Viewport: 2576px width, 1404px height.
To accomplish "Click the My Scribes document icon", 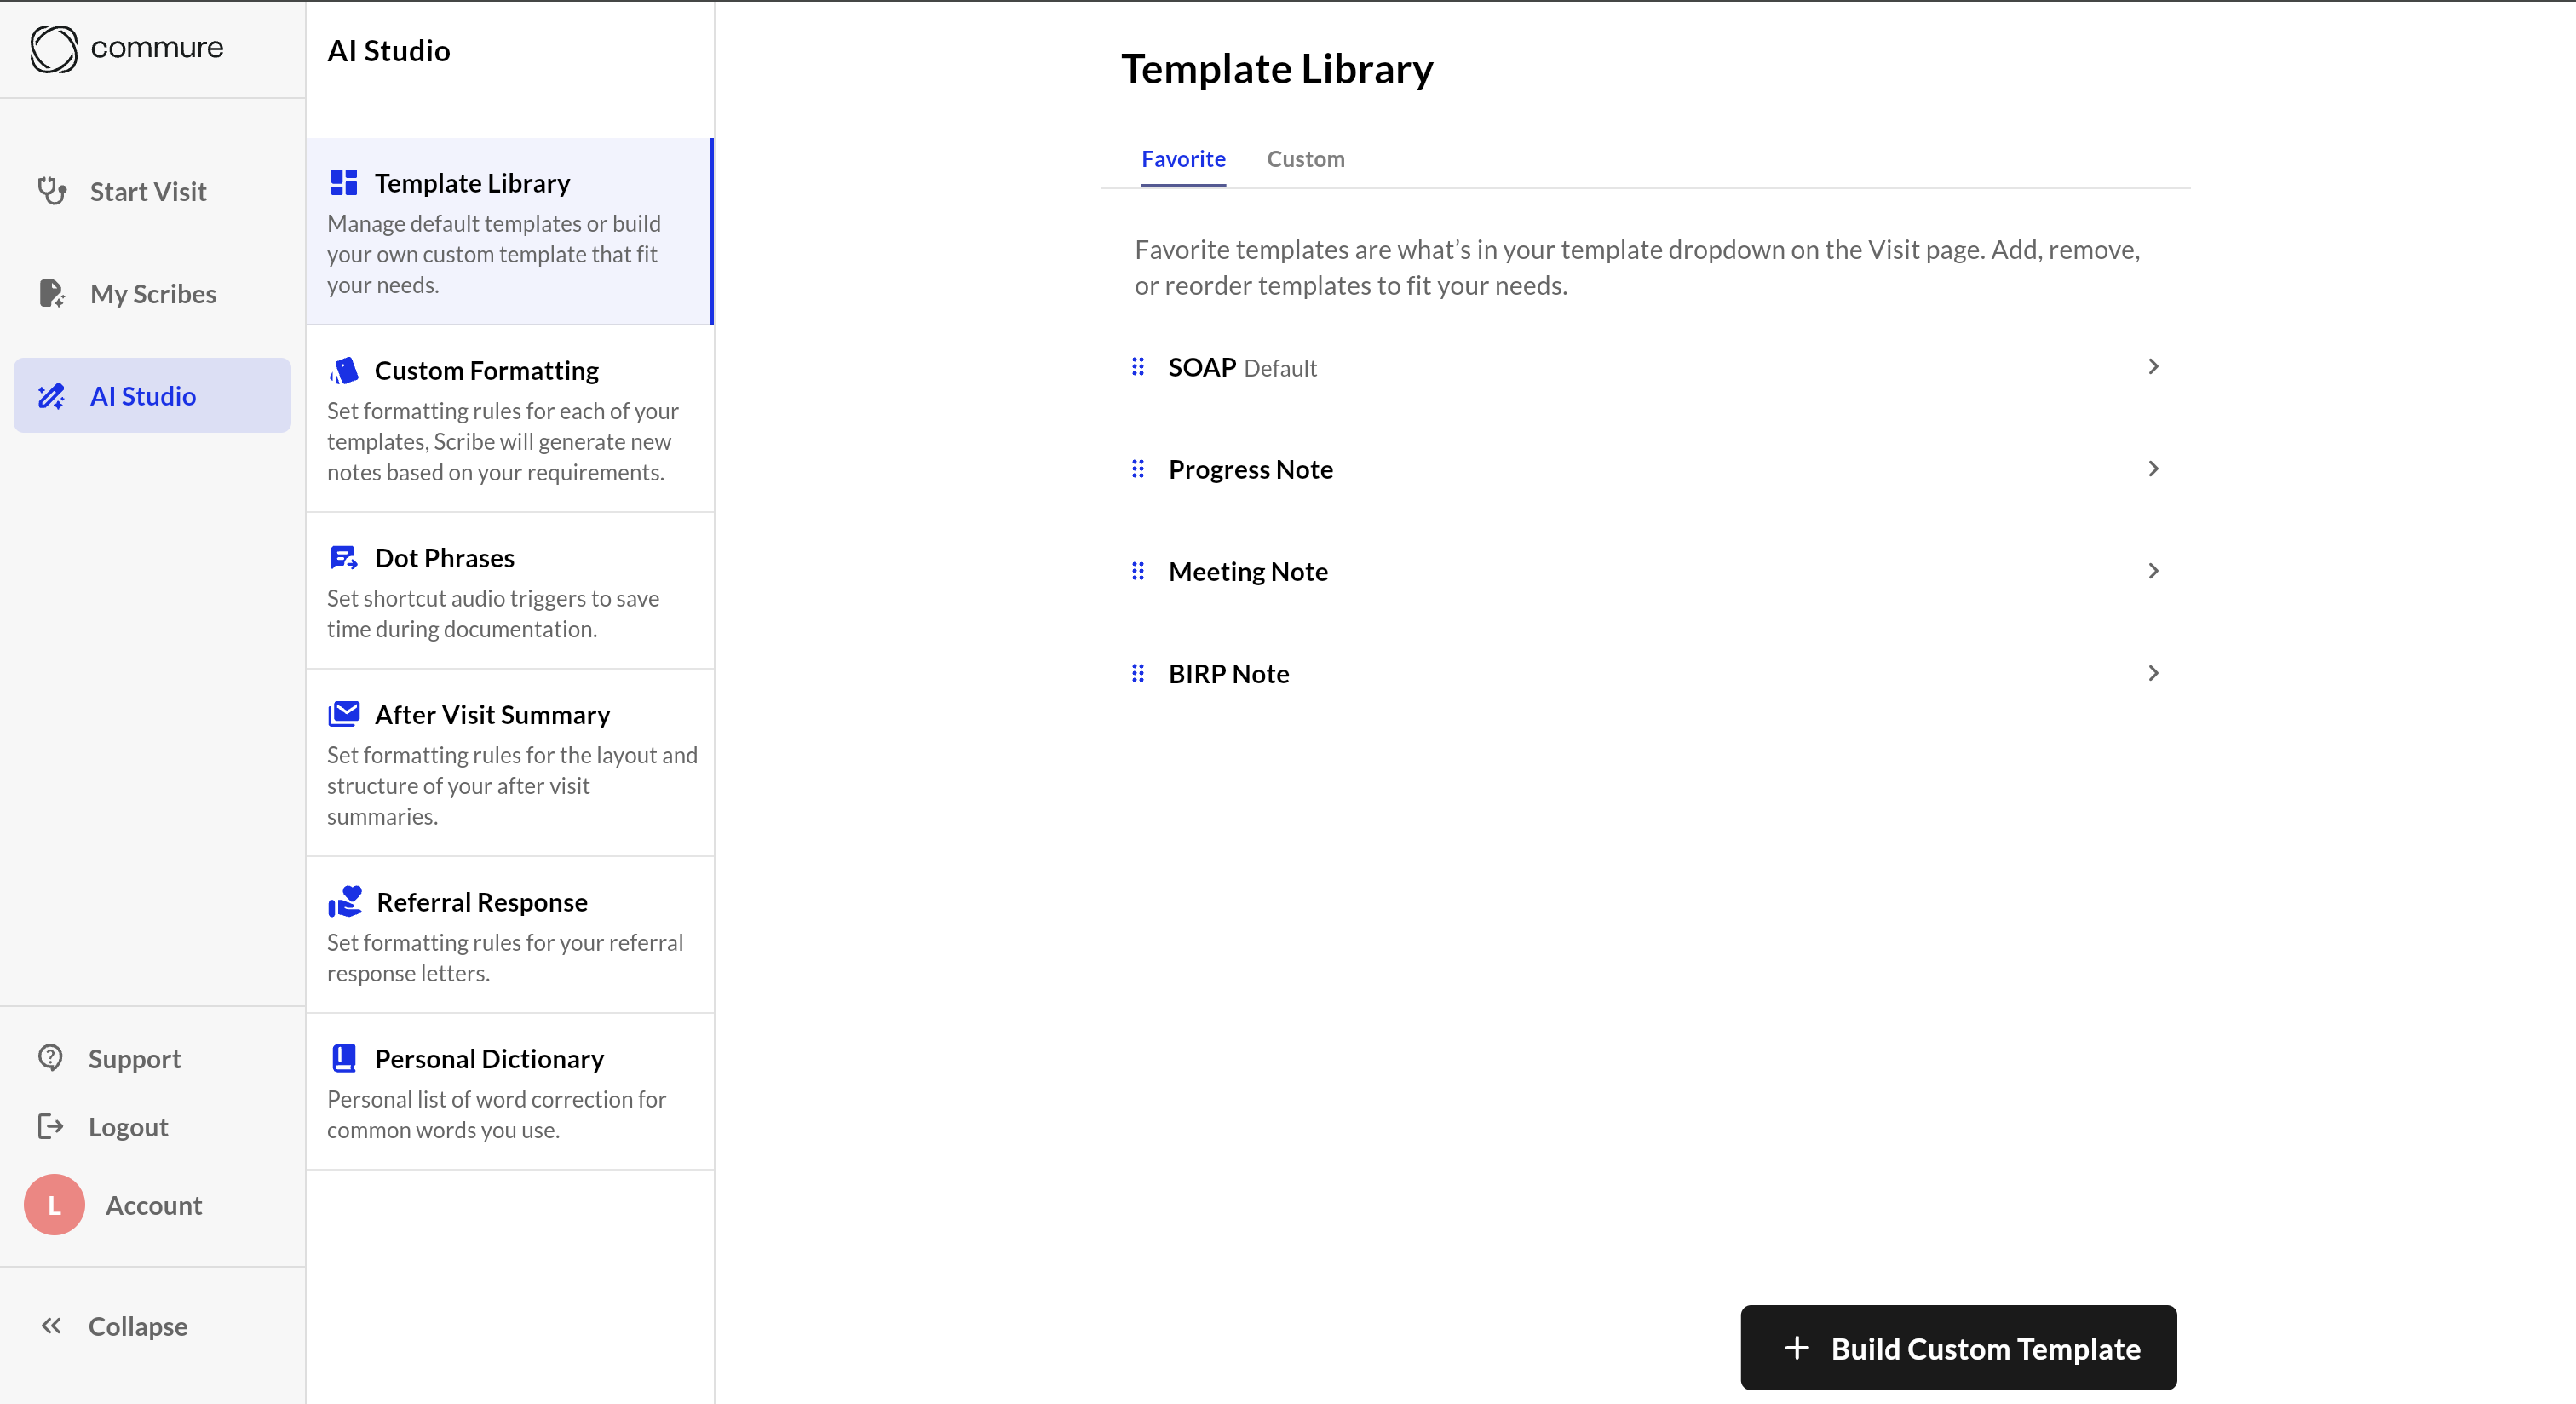I will pos(52,293).
